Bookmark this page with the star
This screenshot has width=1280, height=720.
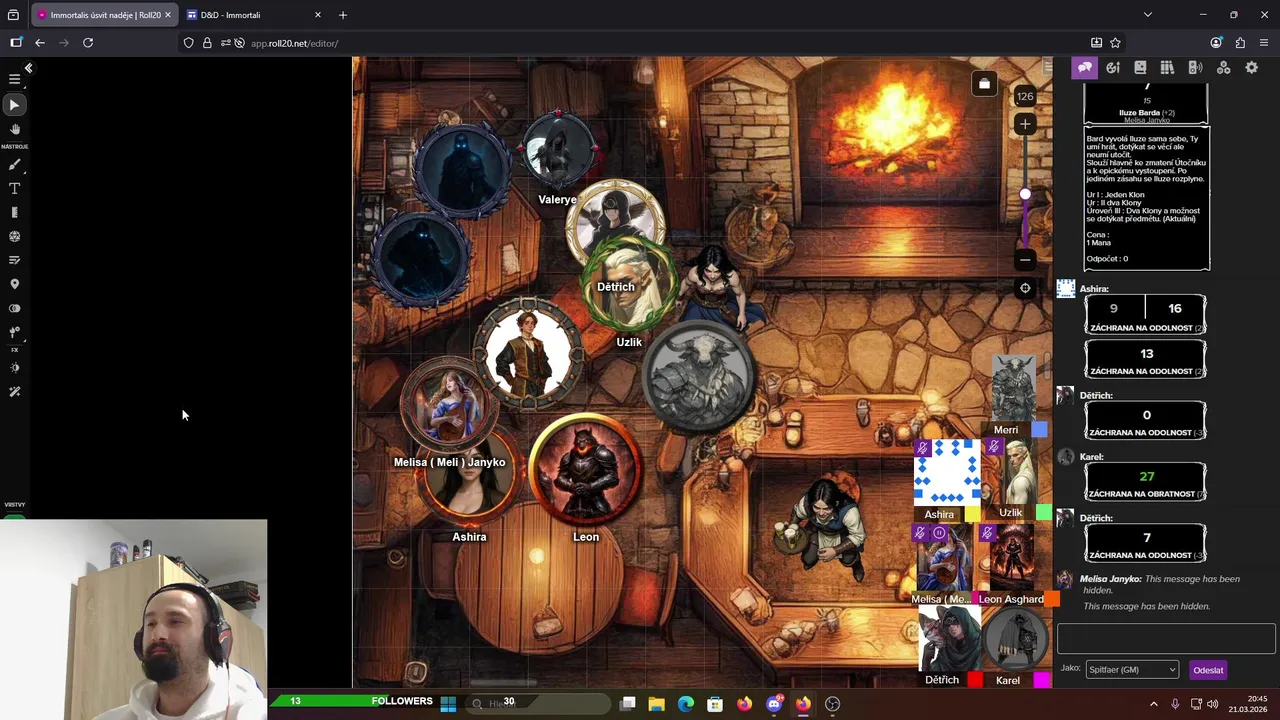pos(1115,43)
